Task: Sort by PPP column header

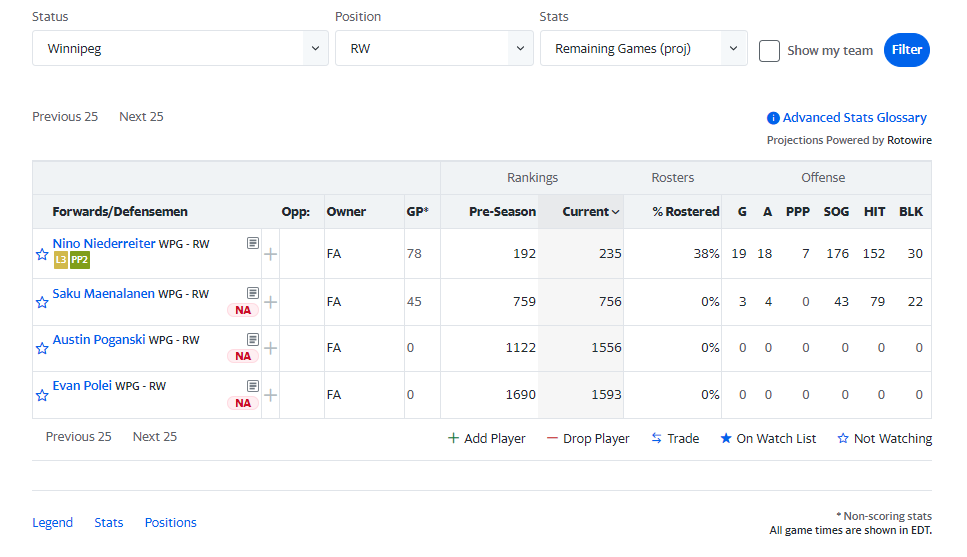Action: pos(797,212)
